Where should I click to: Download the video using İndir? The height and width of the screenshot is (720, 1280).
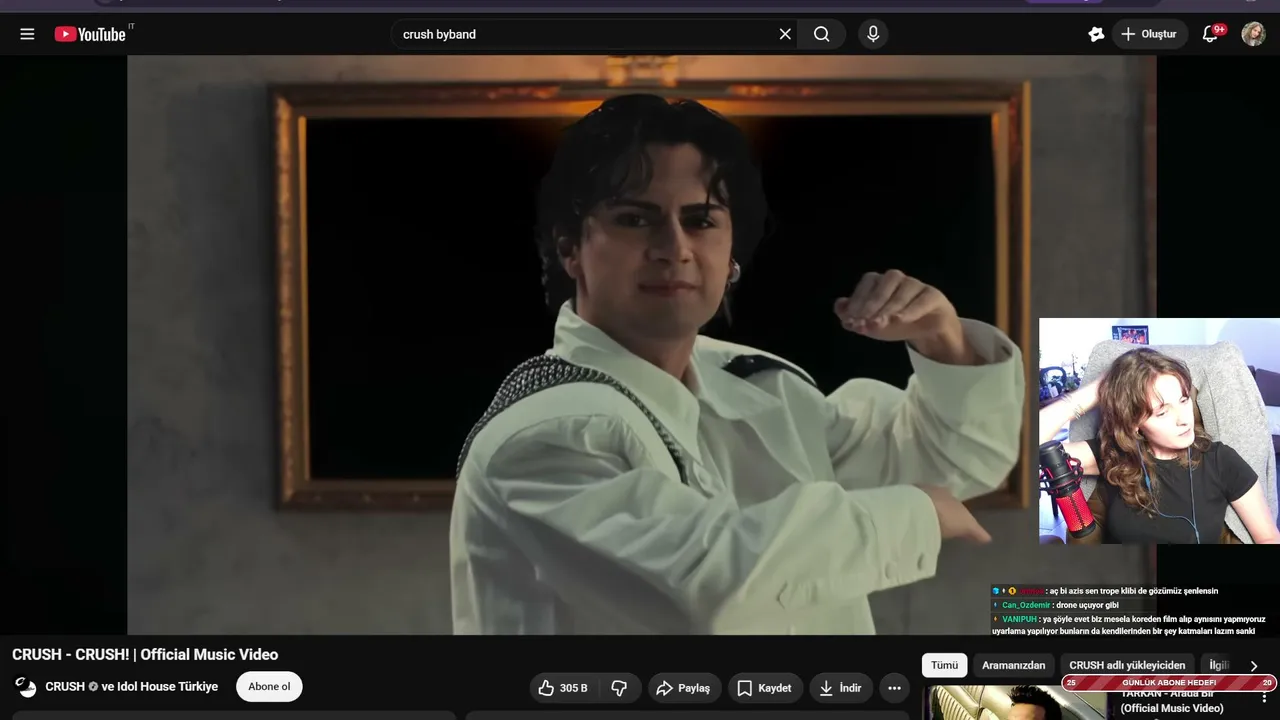(840, 688)
